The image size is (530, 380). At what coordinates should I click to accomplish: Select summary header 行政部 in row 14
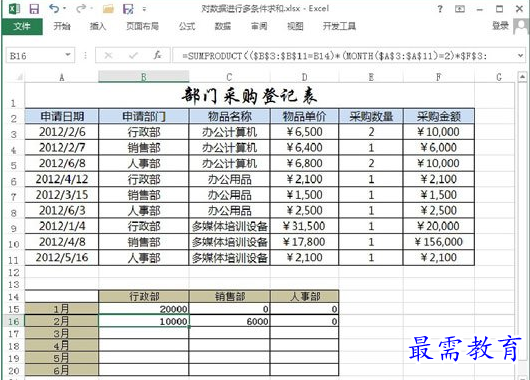pyautogui.click(x=144, y=296)
